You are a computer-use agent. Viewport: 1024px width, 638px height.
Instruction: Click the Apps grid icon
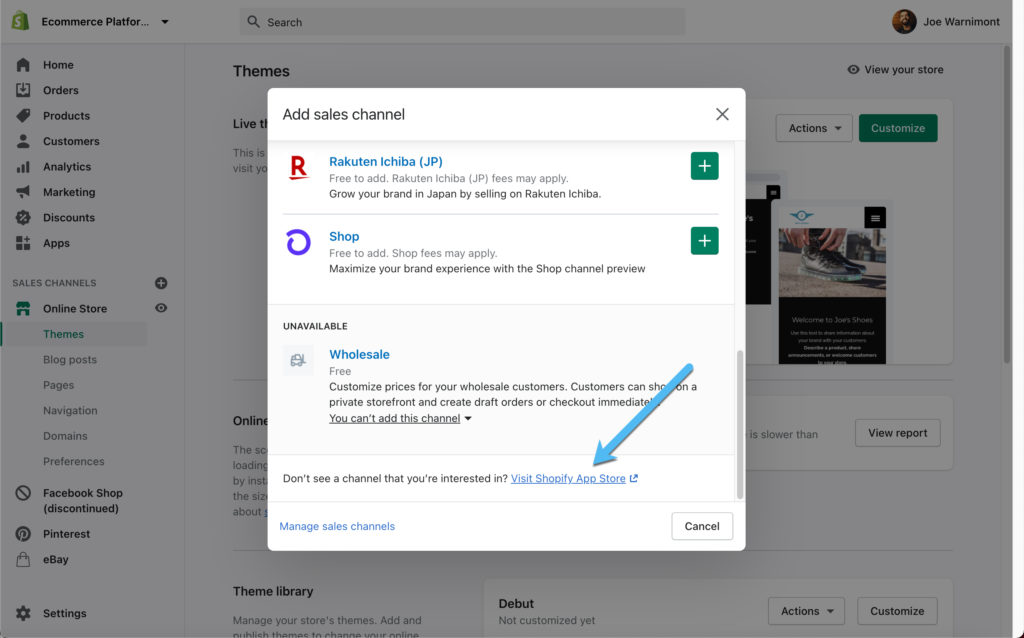[23, 243]
